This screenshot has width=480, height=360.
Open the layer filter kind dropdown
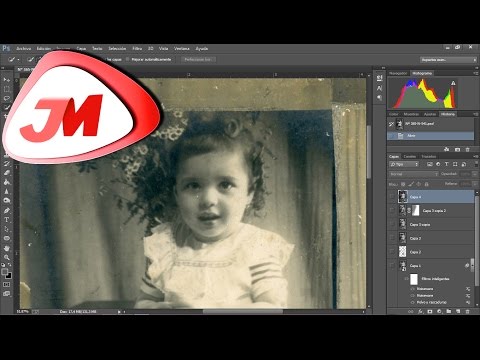[x=404, y=164]
